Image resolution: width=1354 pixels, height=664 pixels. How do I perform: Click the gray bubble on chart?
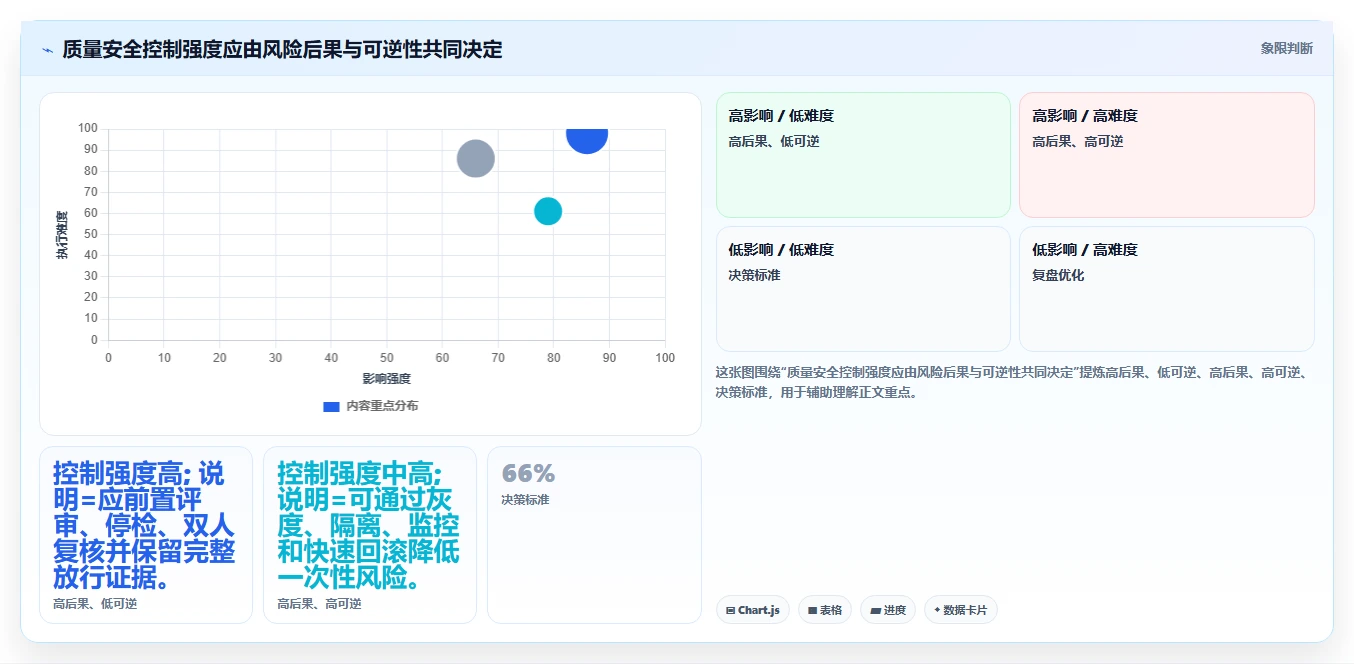[476, 158]
